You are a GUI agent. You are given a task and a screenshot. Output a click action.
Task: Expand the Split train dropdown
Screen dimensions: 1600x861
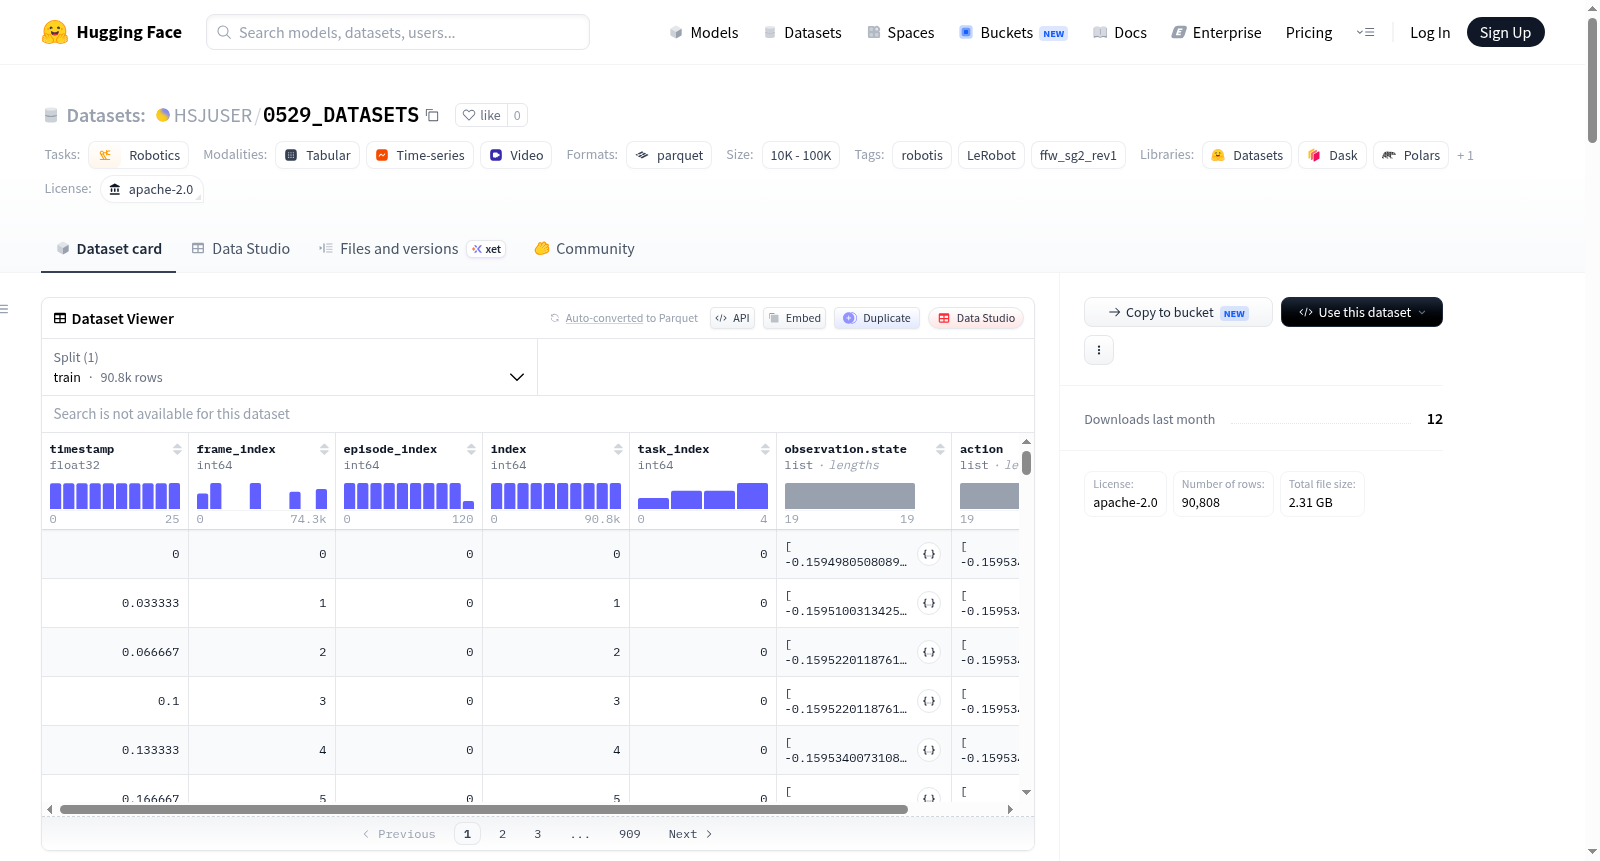point(289,367)
